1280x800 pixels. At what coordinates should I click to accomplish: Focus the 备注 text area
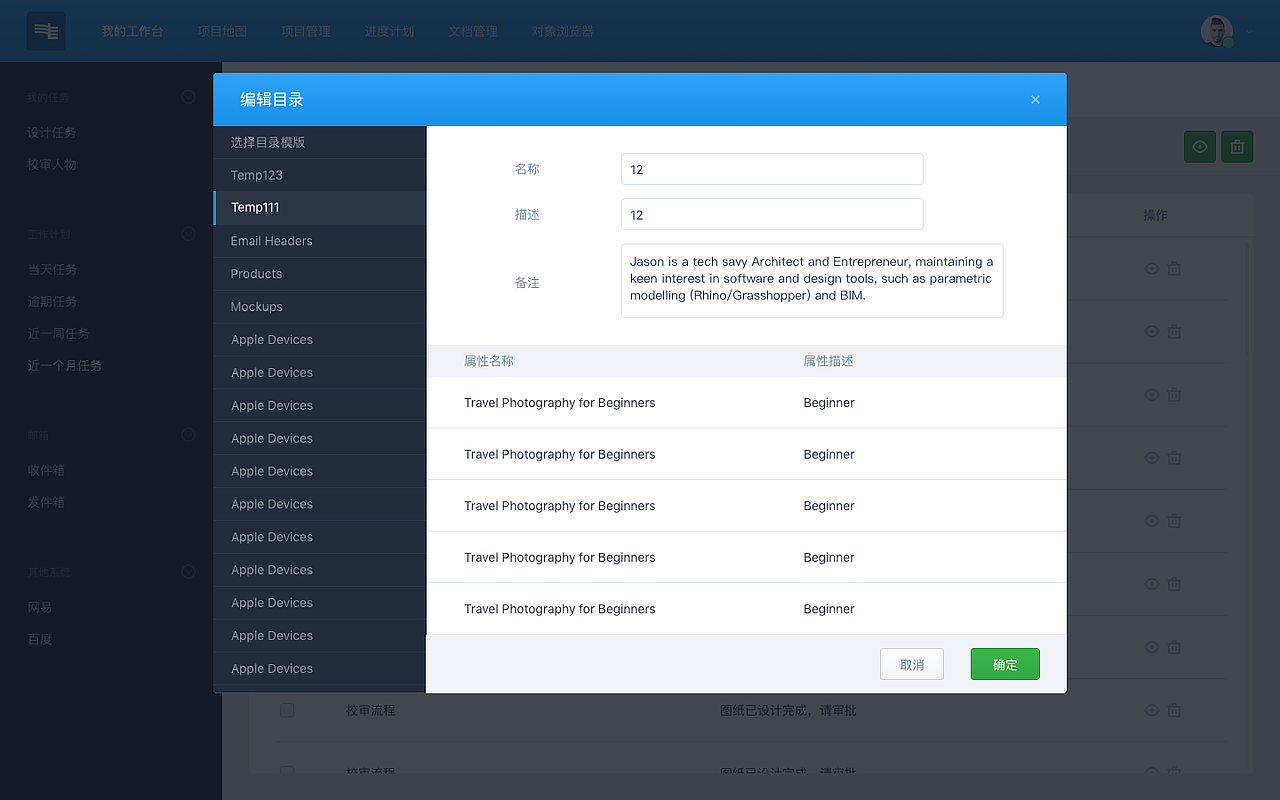812,281
